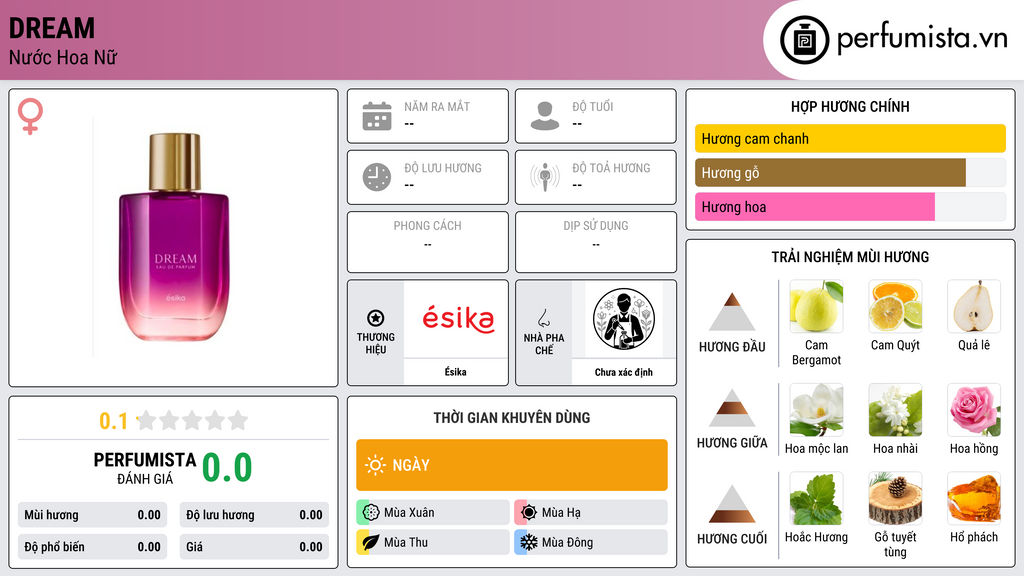Click the pink female gender symbol
This screenshot has width=1024, height=576.
point(30,116)
